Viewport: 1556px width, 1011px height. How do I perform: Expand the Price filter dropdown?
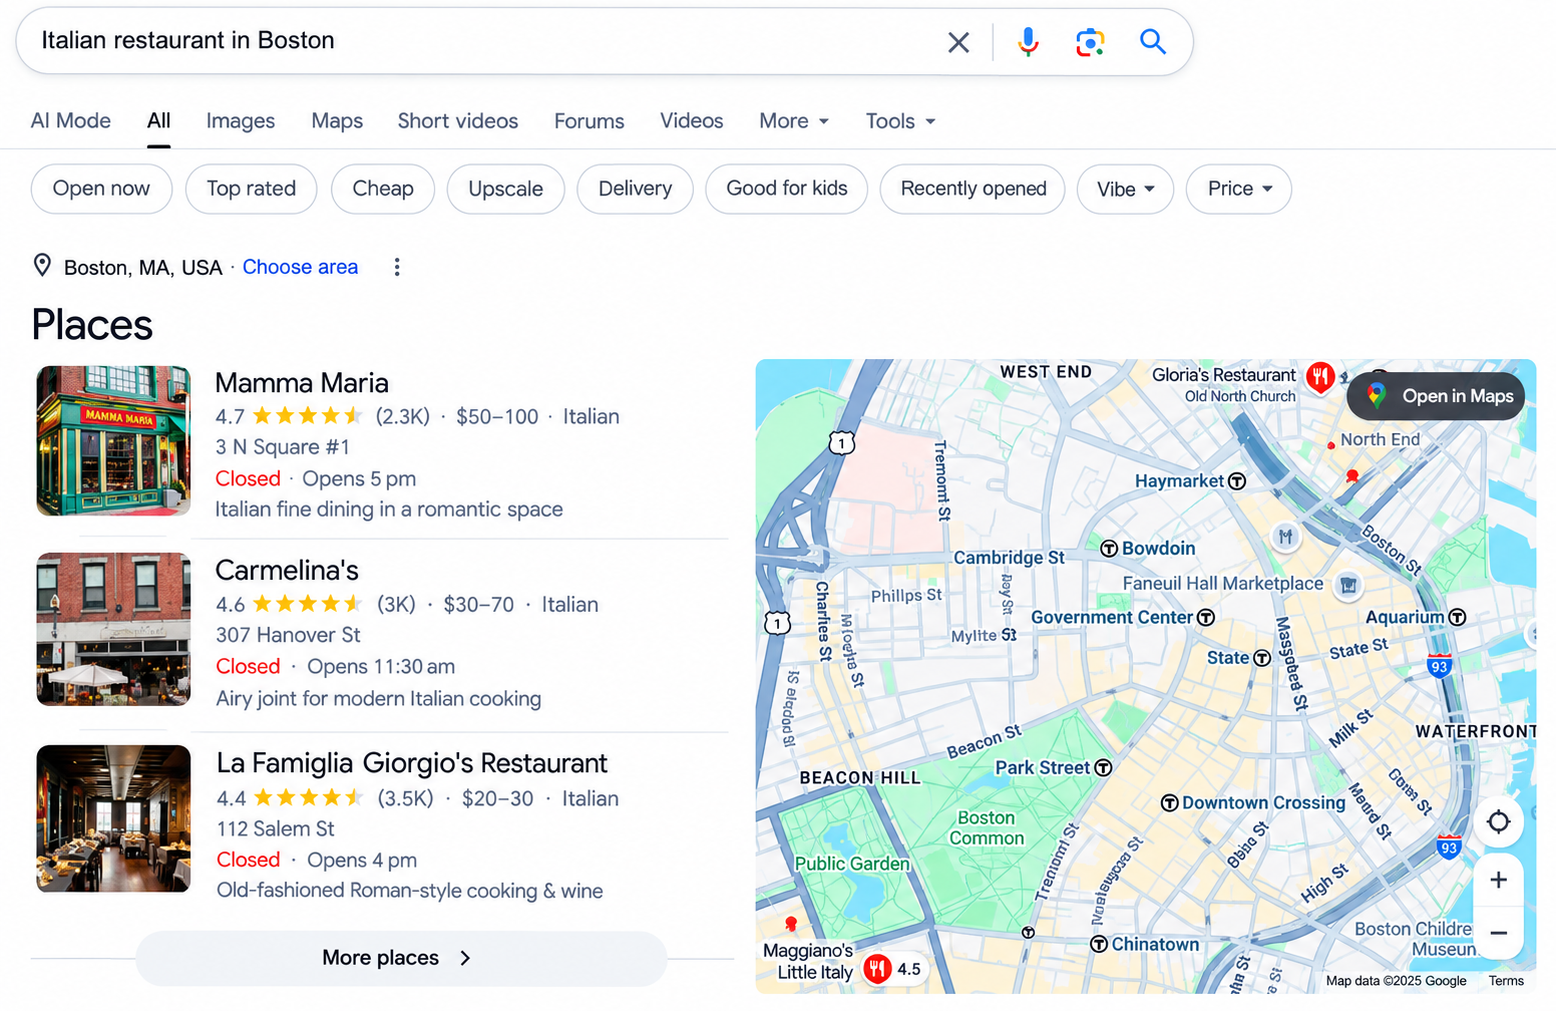1239,189
